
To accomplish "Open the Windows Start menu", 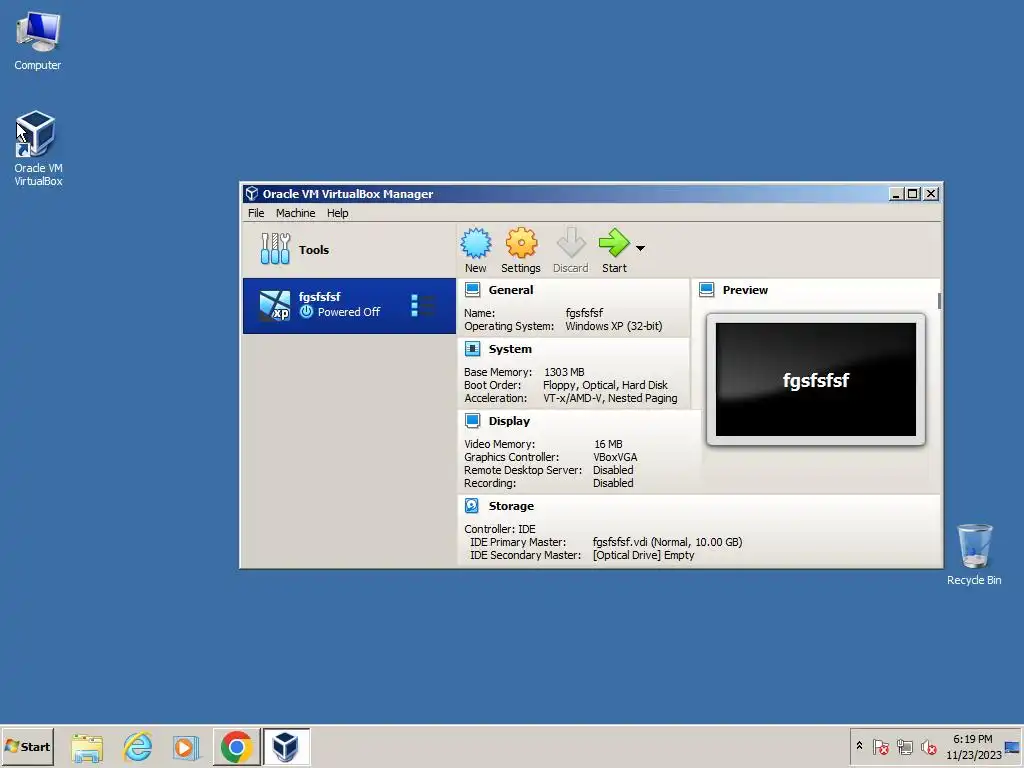I will [27, 746].
